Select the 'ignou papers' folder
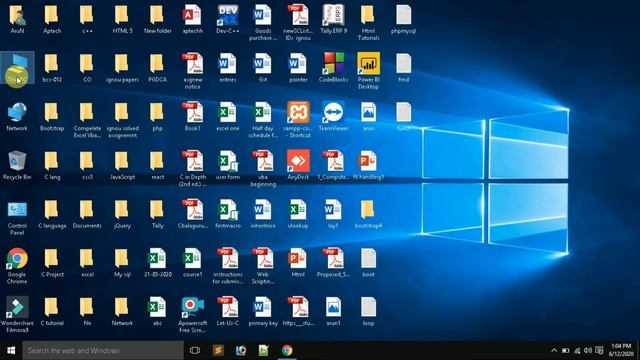This screenshot has height=360, width=640. coord(122,68)
